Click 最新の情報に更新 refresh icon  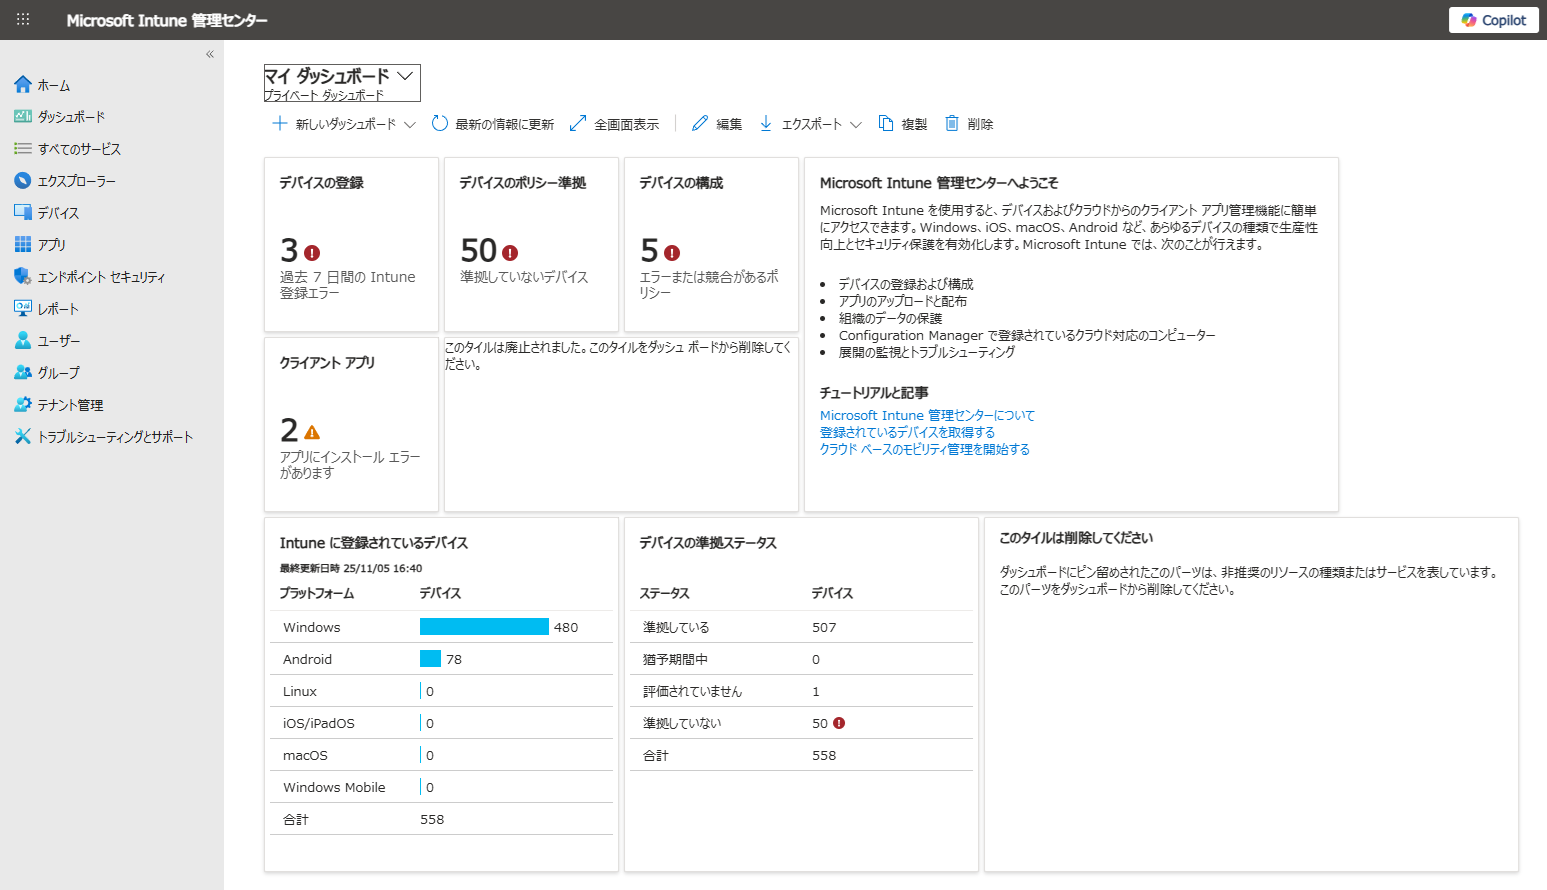click(440, 124)
